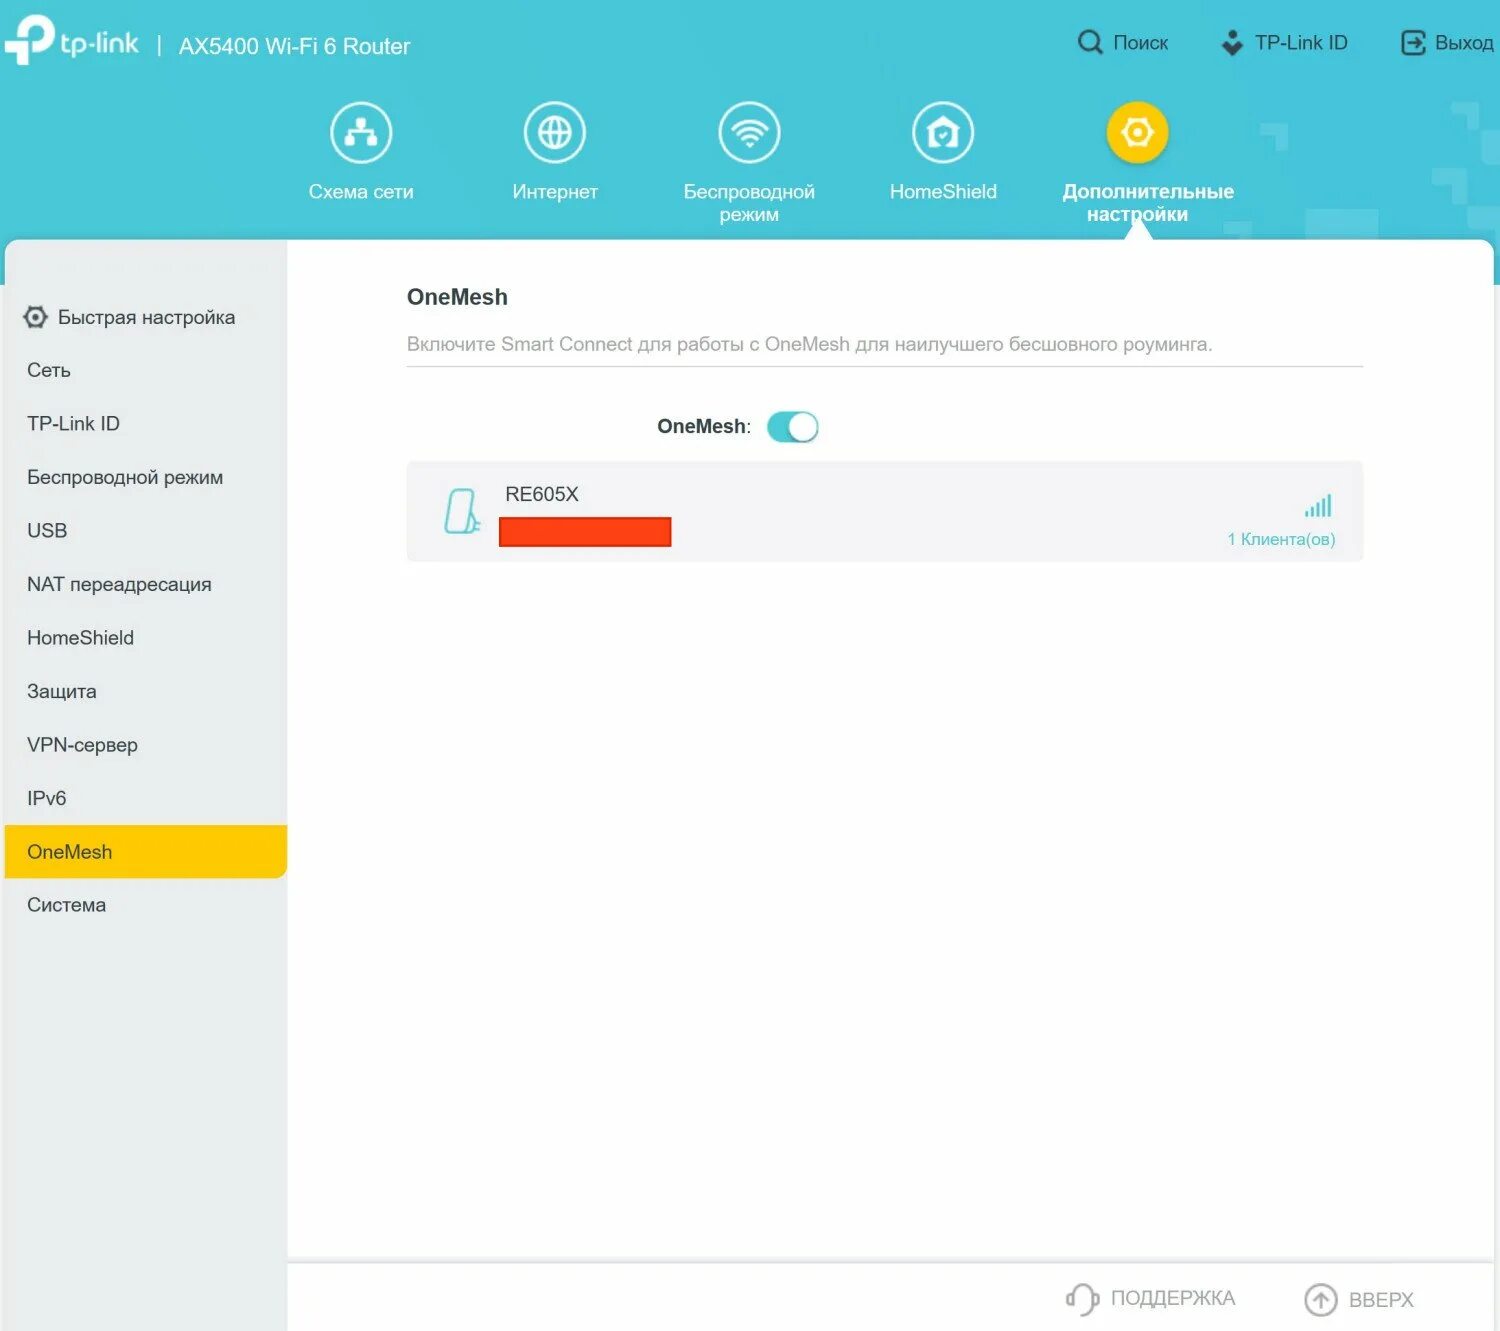Image resolution: width=1500 pixels, height=1331 pixels.
Task: Click the RE605X device name
Action: pos(542,494)
